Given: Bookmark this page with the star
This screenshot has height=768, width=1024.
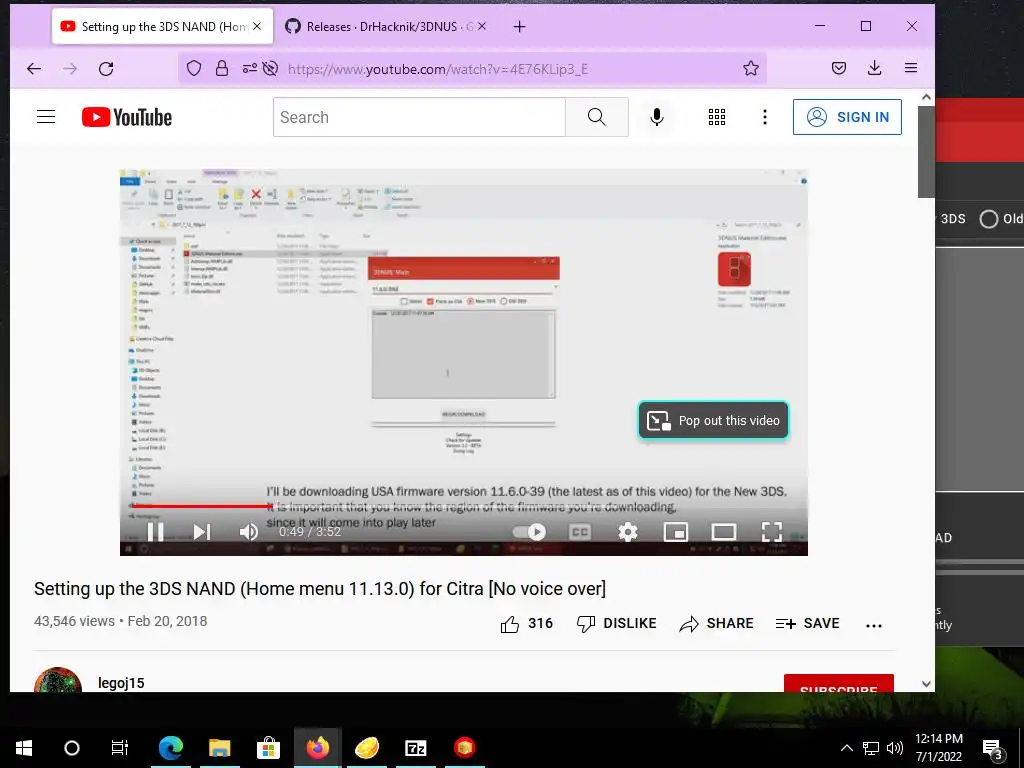Looking at the screenshot, I should click(x=751, y=69).
